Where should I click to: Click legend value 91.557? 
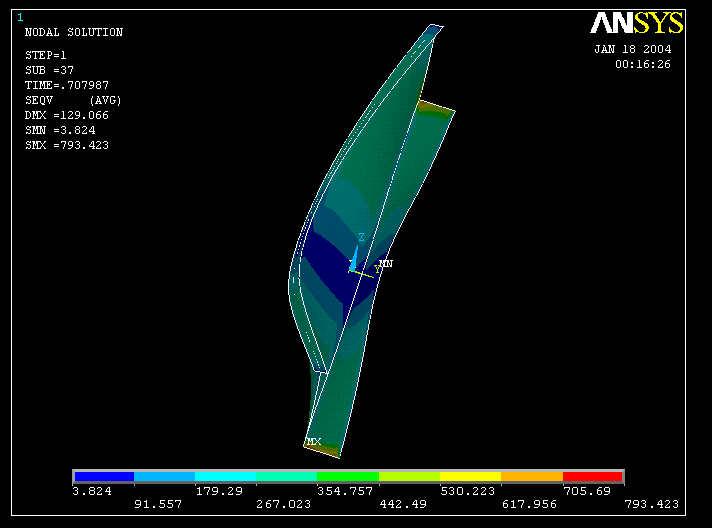[x=158, y=504]
